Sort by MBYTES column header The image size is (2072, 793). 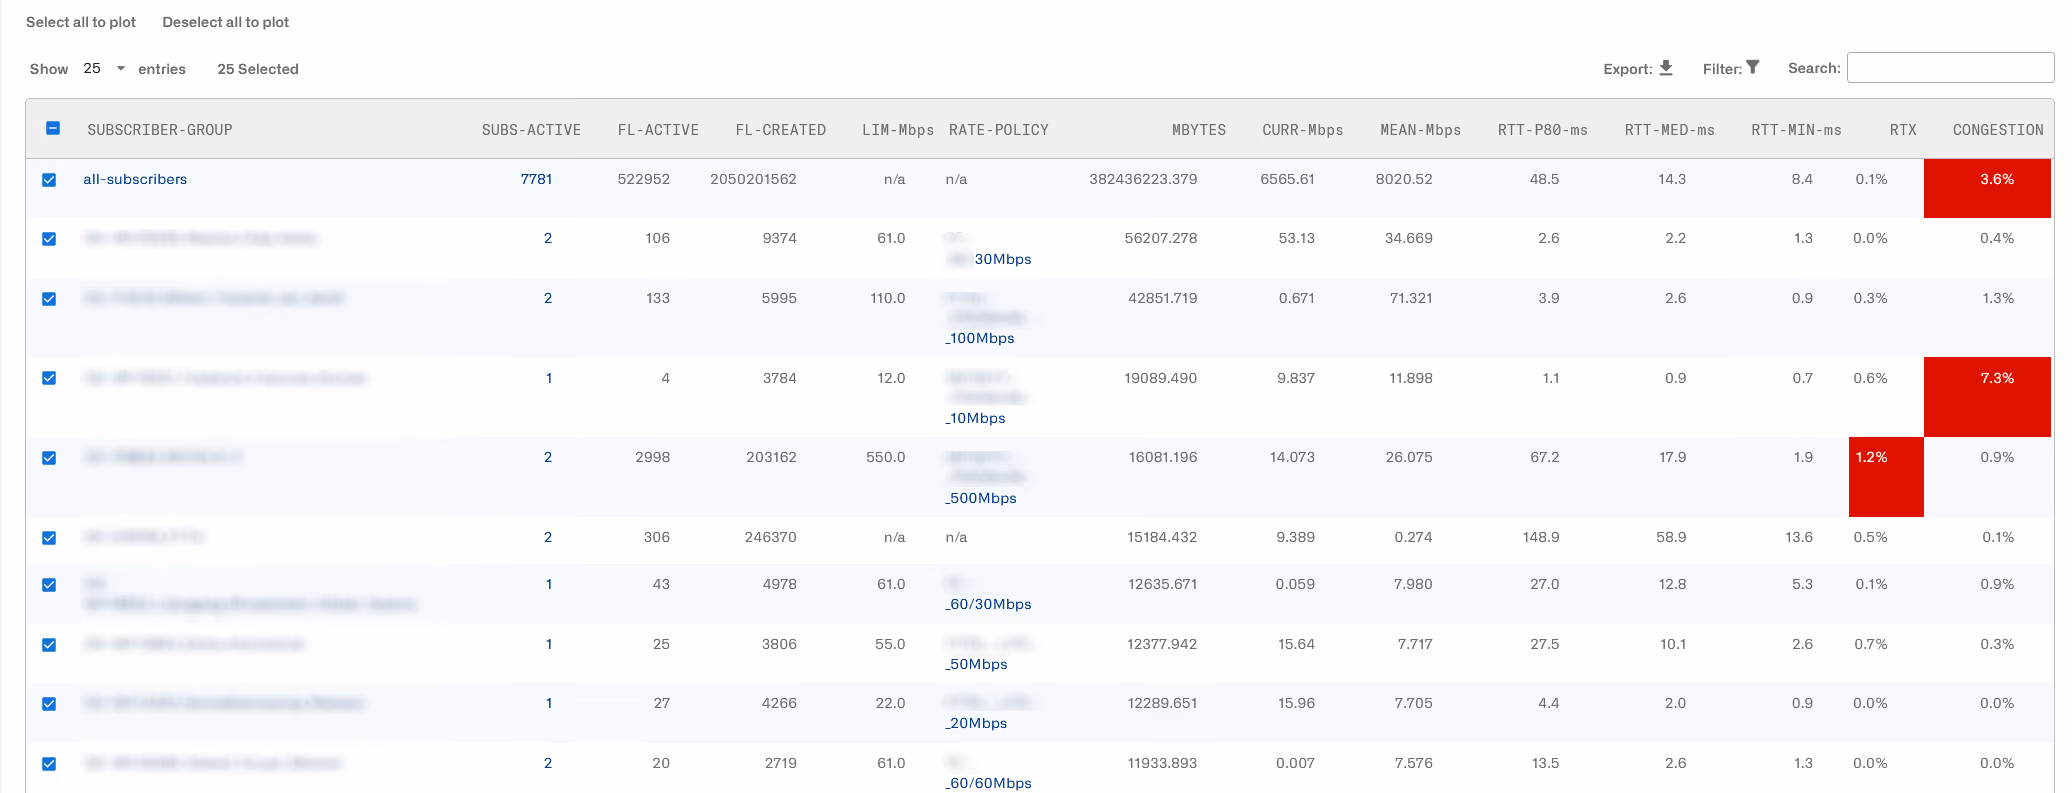point(1199,130)
